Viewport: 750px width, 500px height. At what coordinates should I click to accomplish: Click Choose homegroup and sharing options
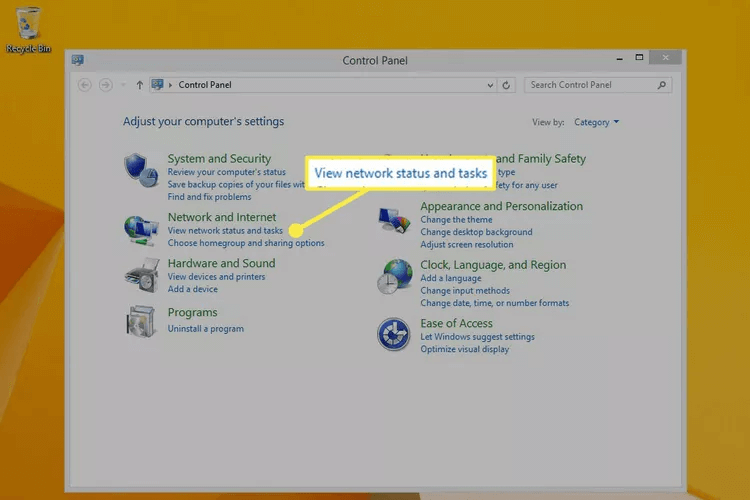246,243
